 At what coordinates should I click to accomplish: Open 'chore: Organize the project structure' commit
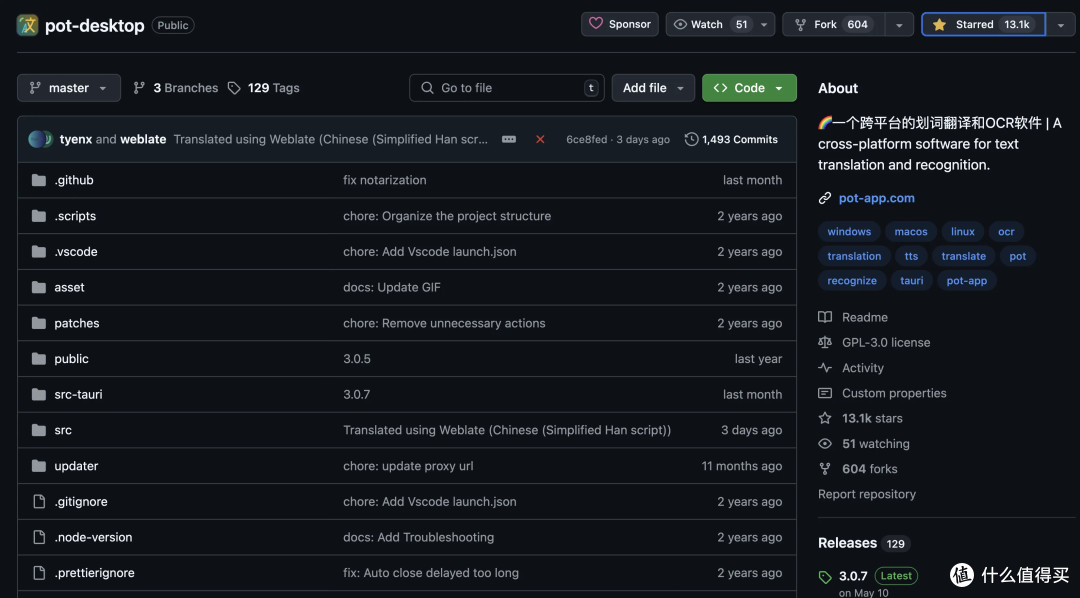tap(447, 216)
